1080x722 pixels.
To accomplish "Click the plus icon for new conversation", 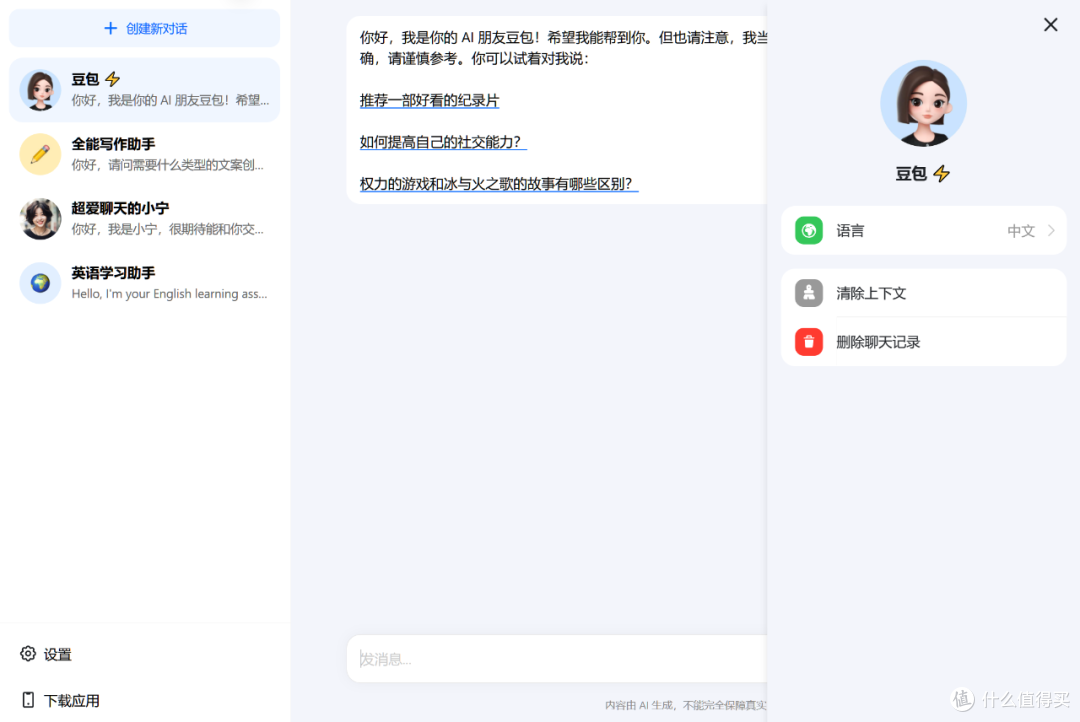I will (110, 28).
